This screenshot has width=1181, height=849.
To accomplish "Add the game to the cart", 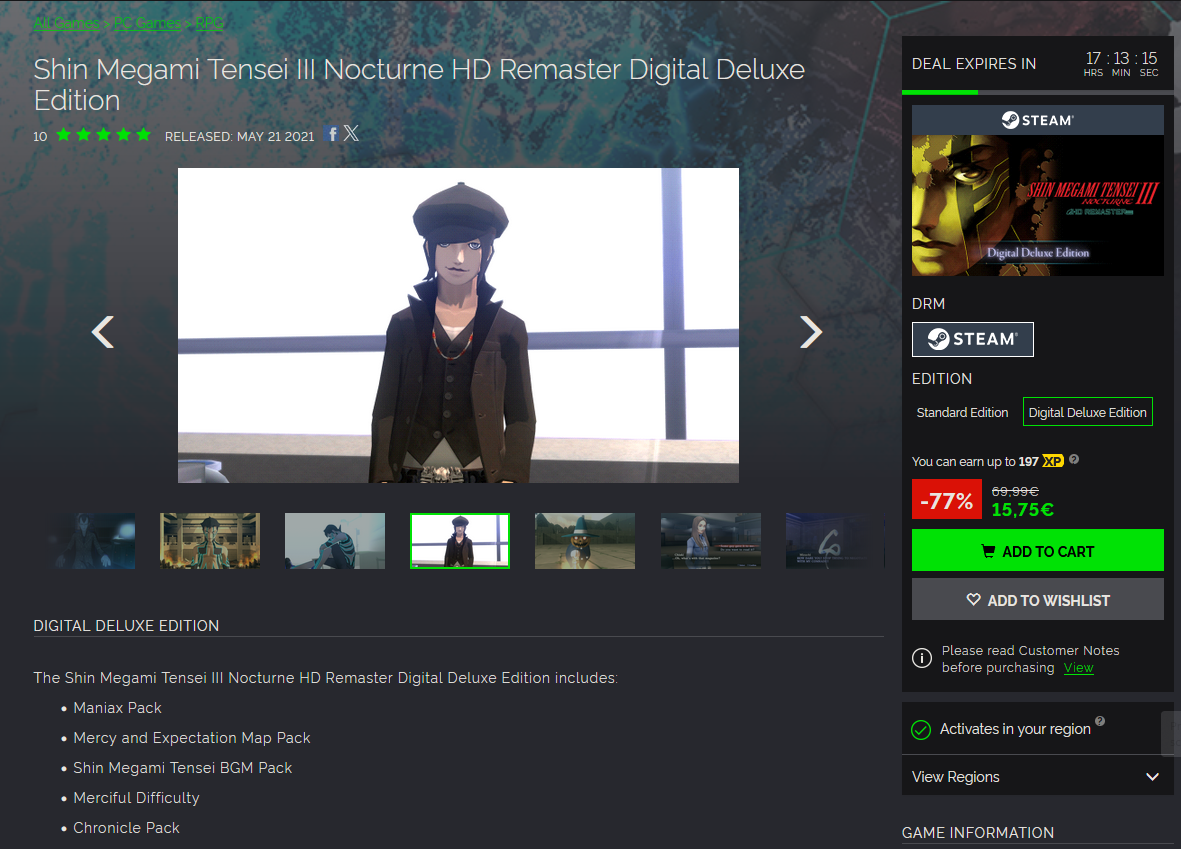I will [1037, 551].
